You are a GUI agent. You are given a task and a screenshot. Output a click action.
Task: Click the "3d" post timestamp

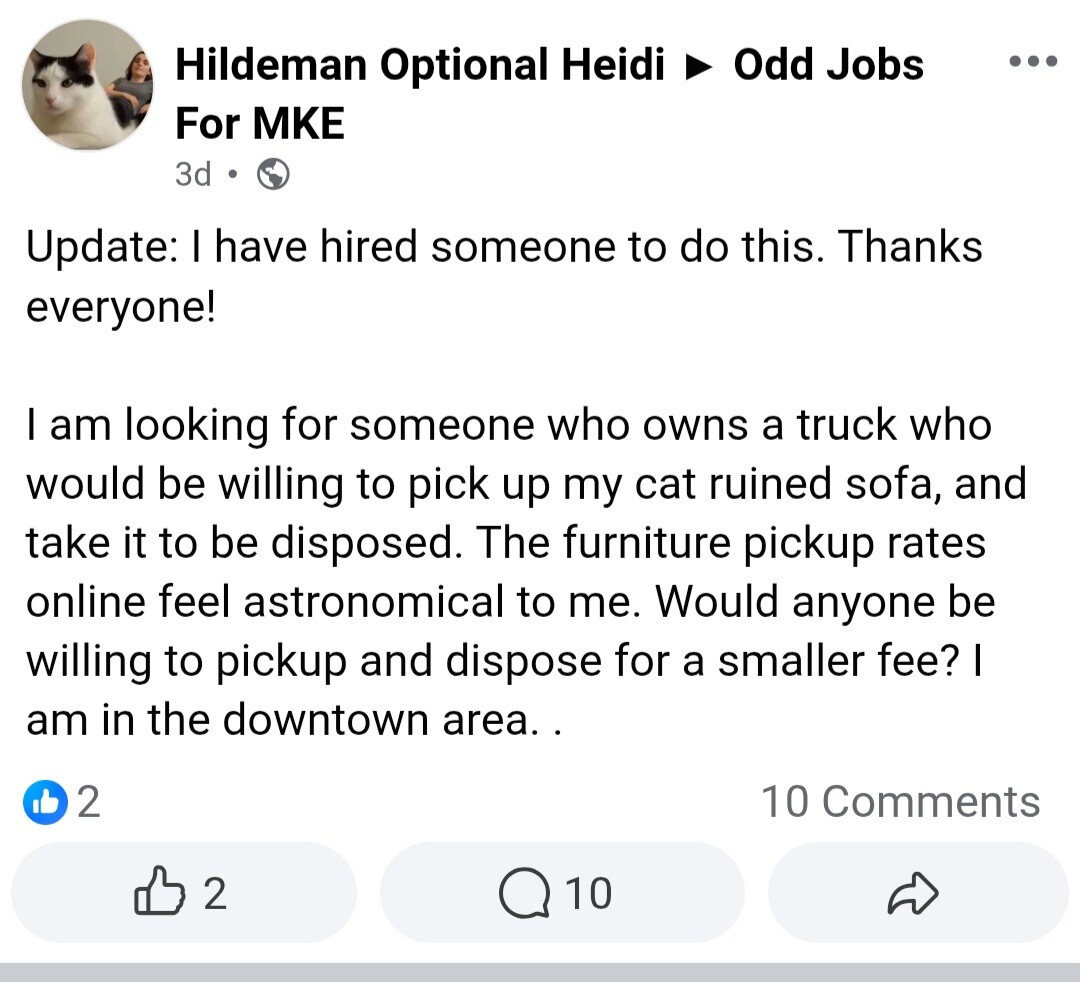pyautogui.click(x=193, y=175)
